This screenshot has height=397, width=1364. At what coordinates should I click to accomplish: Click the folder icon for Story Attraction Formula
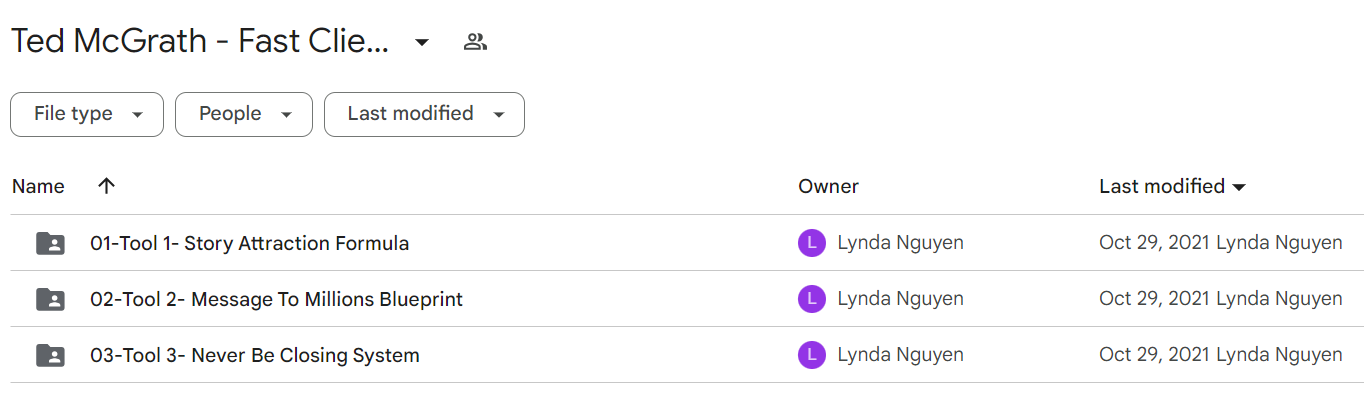(x=49, y=243)
